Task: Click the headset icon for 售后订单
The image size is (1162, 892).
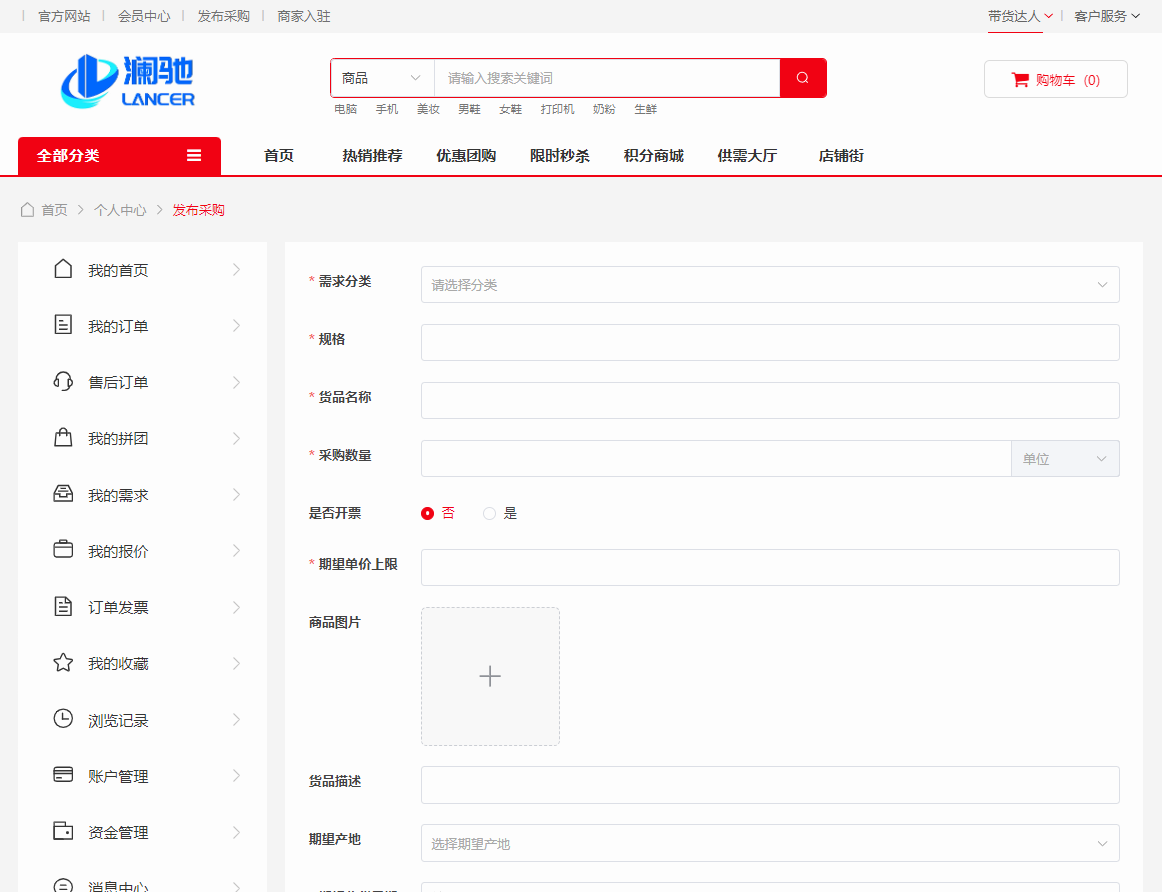Action: 63,382
